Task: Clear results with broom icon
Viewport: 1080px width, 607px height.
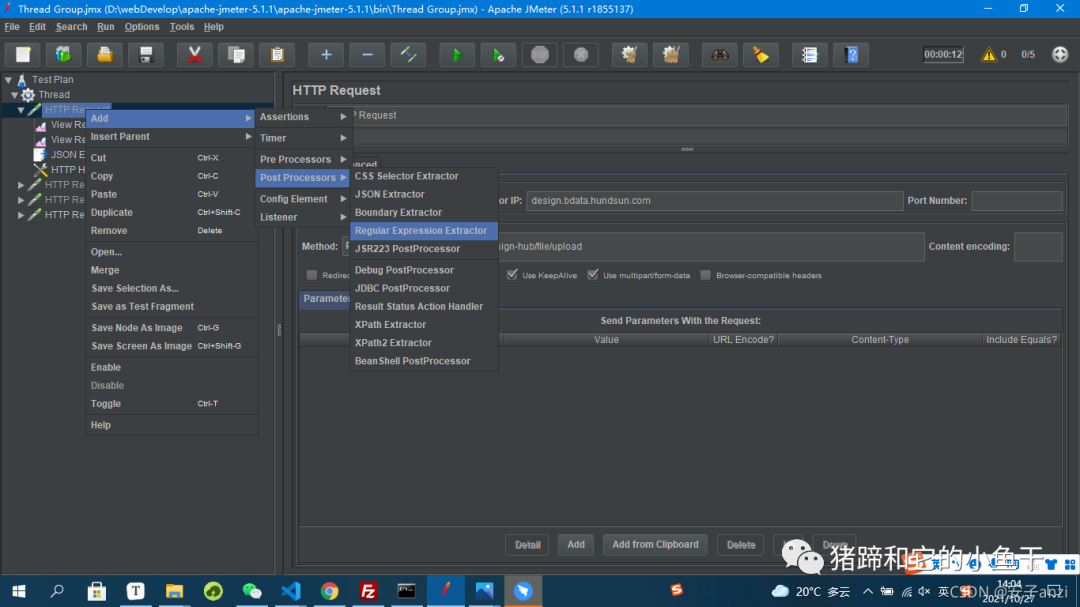Action: (630, 54)
